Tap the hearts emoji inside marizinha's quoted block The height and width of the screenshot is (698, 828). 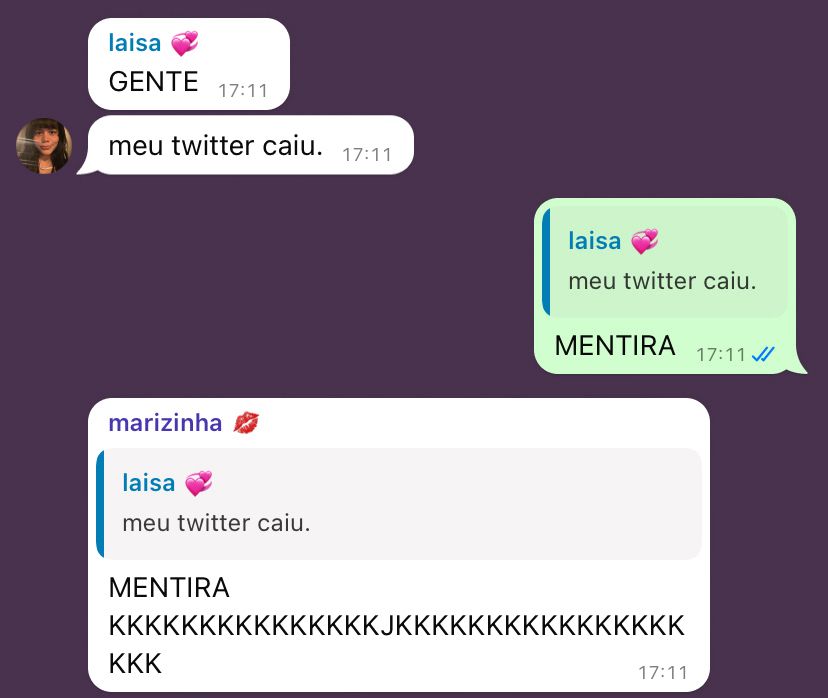(199, 483)
